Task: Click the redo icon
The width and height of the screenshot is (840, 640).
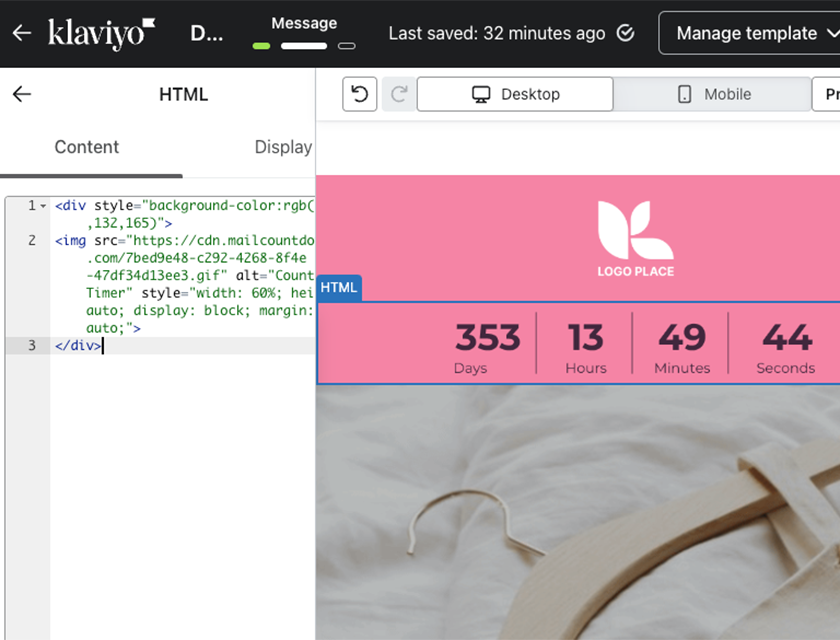Action: point(399,94)
